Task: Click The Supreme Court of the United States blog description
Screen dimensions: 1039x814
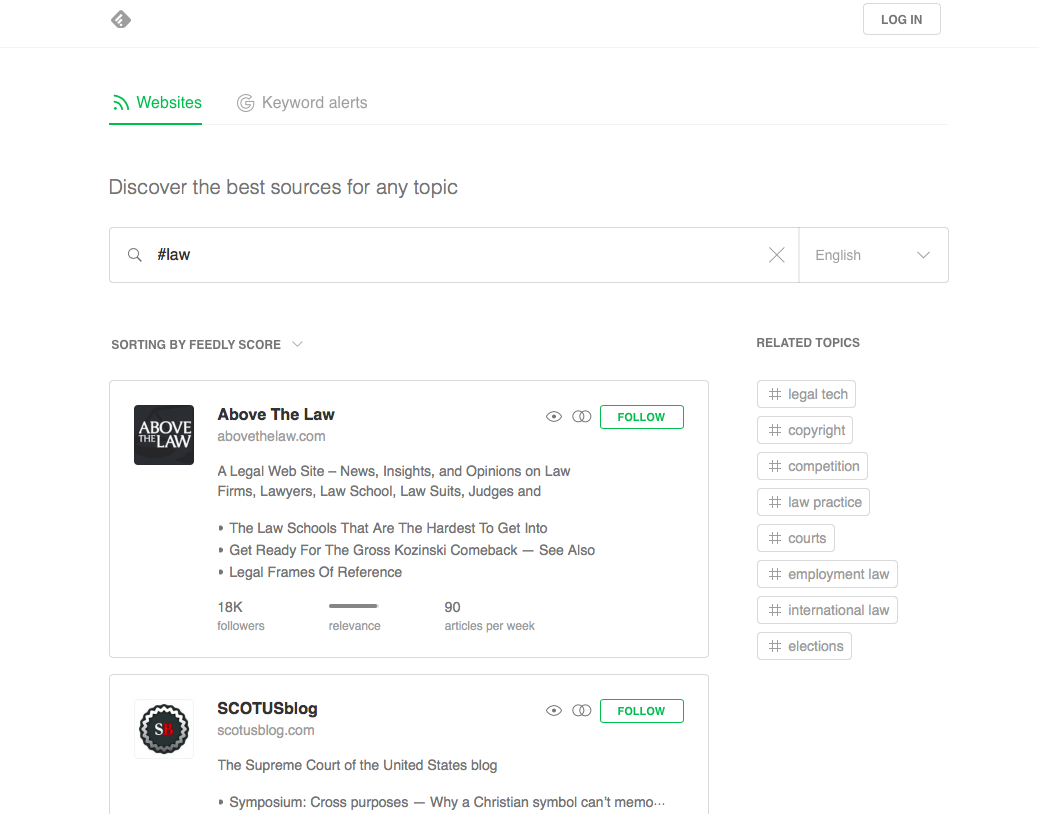Action: [x=357, y=765]
